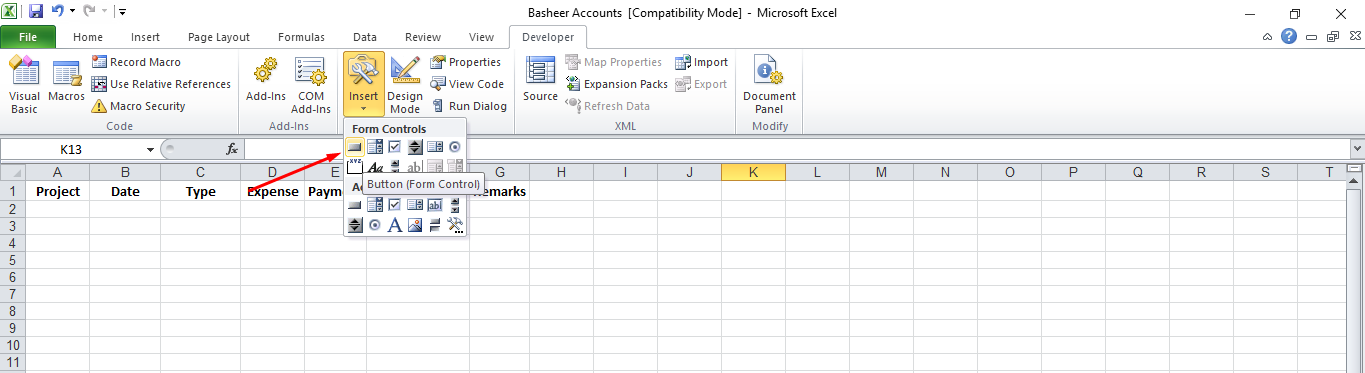Screen dimensions: 1365x373
Task: Expand the formula bar
Action: pos(1357,149)
